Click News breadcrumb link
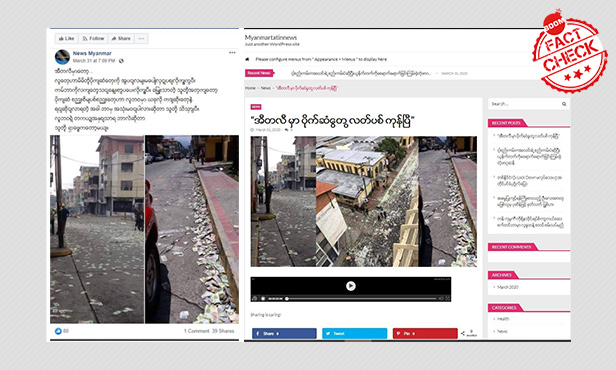616x370 pixels. (x=266, y=88)
